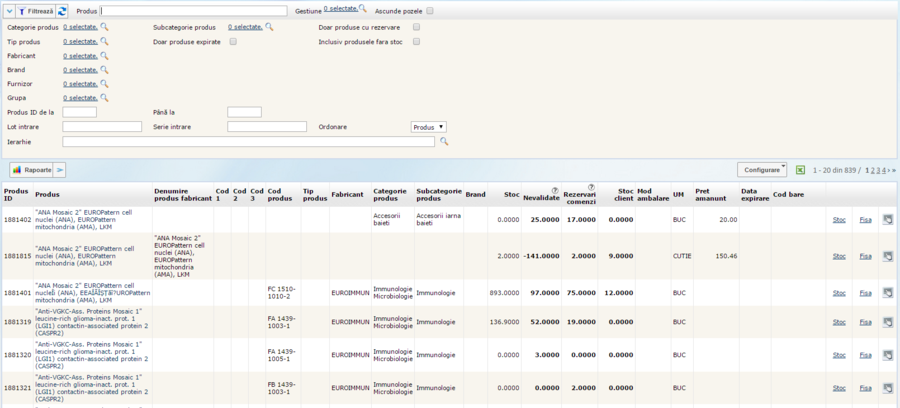Click the Furnizor lookup magnifier icon
This screenshot has width=900, height=408.
pos(104,84)
